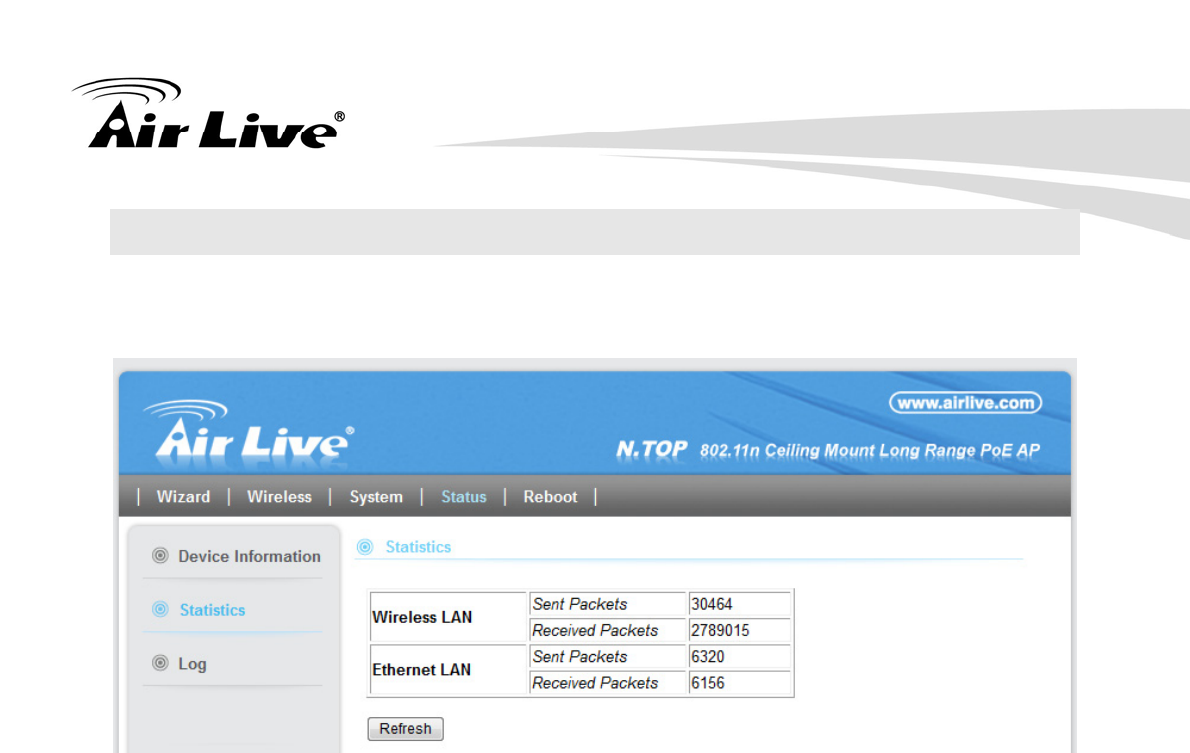Open the System menu tab

pos(376,497)
